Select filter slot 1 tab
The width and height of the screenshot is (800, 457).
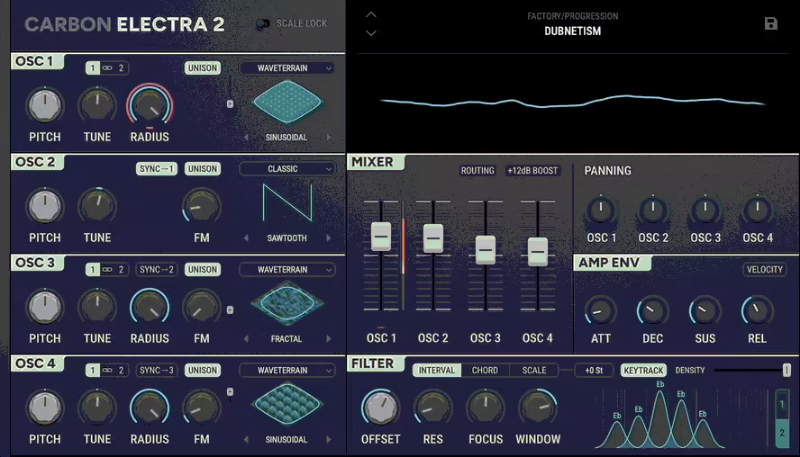click(782, 405)
